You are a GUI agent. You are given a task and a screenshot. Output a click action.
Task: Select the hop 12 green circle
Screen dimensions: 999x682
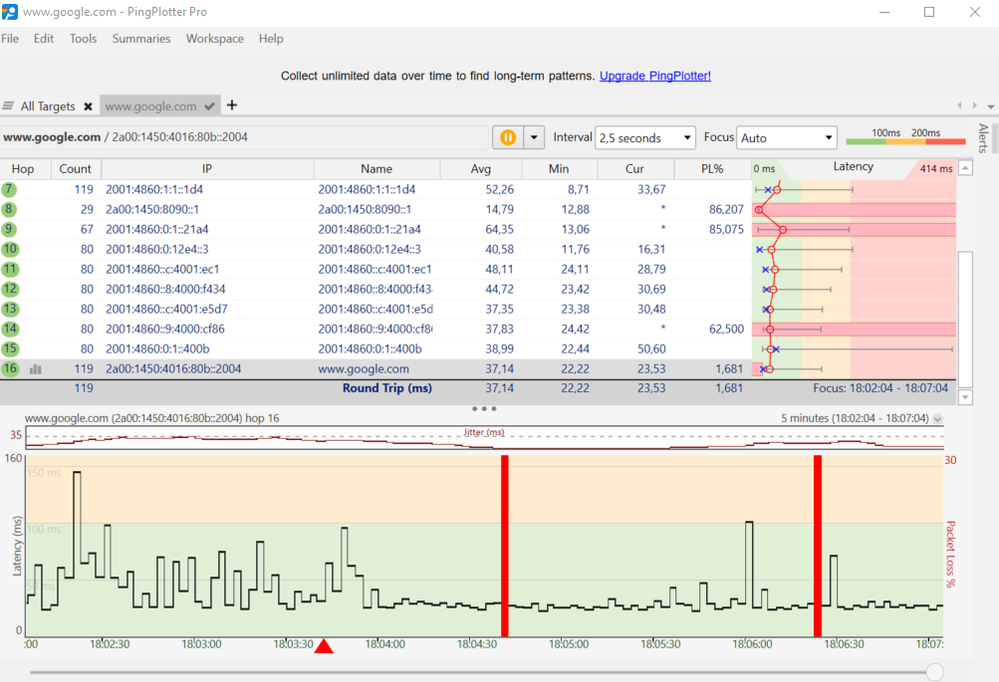10,289
